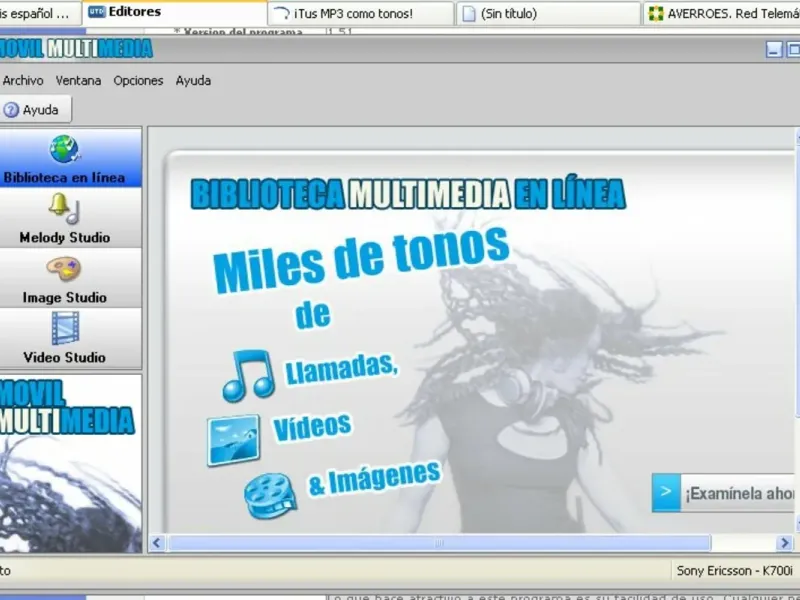Open the Ventana menu
Image resolution: width=800 pixels, height=600 pixels.
pos(78,81)
